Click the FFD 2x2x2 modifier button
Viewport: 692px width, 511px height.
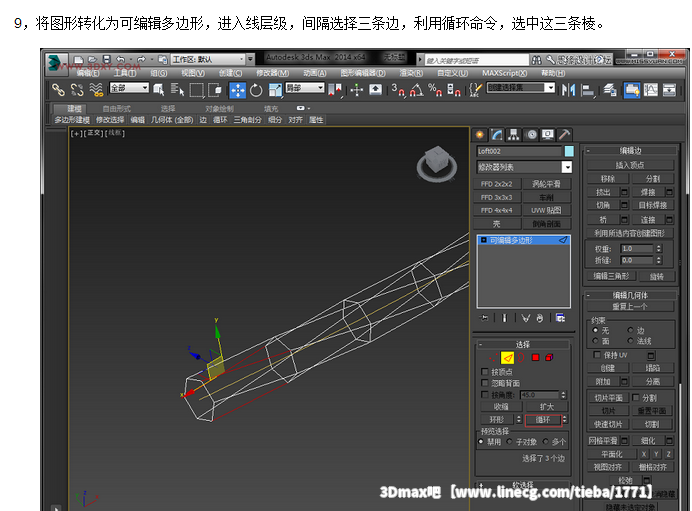click(x=497, y=184)
